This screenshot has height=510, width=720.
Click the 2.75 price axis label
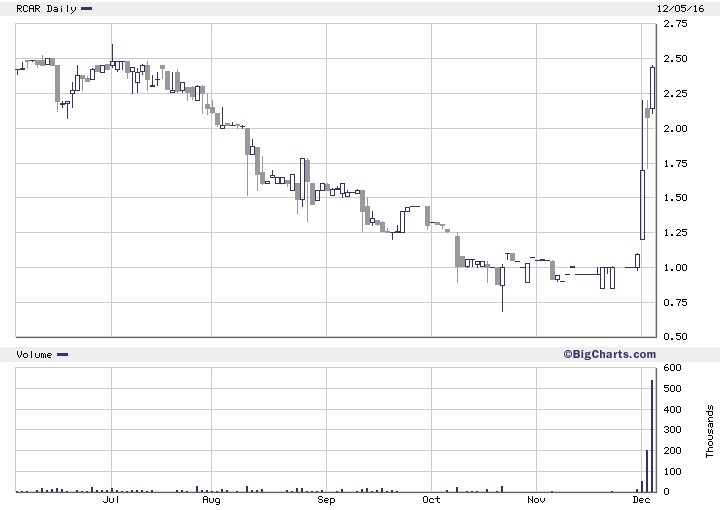click(x=675, y=23)
